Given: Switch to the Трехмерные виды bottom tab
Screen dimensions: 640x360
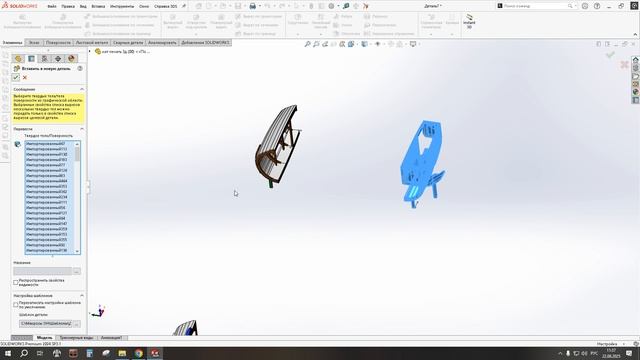Looking at the screenshot, I should tap(76, 338).
